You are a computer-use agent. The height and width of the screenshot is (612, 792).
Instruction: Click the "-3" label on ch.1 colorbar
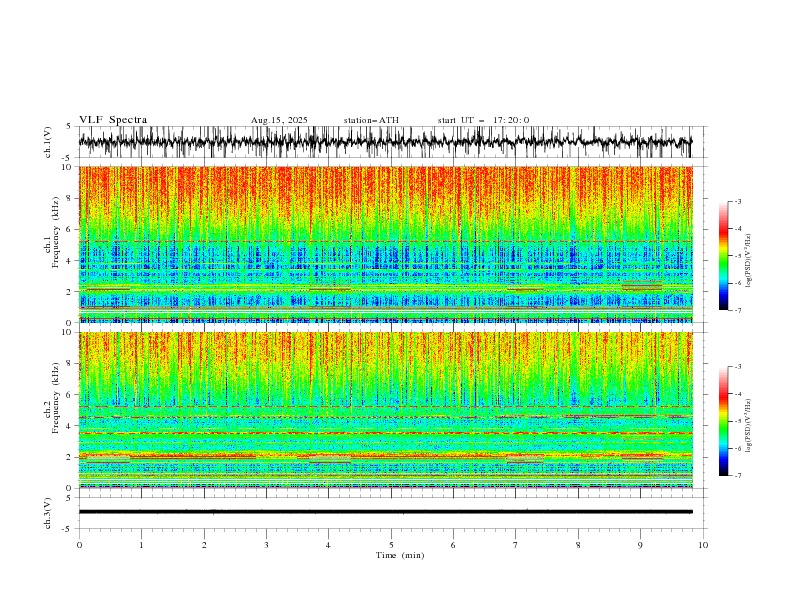tap(738, 201)
